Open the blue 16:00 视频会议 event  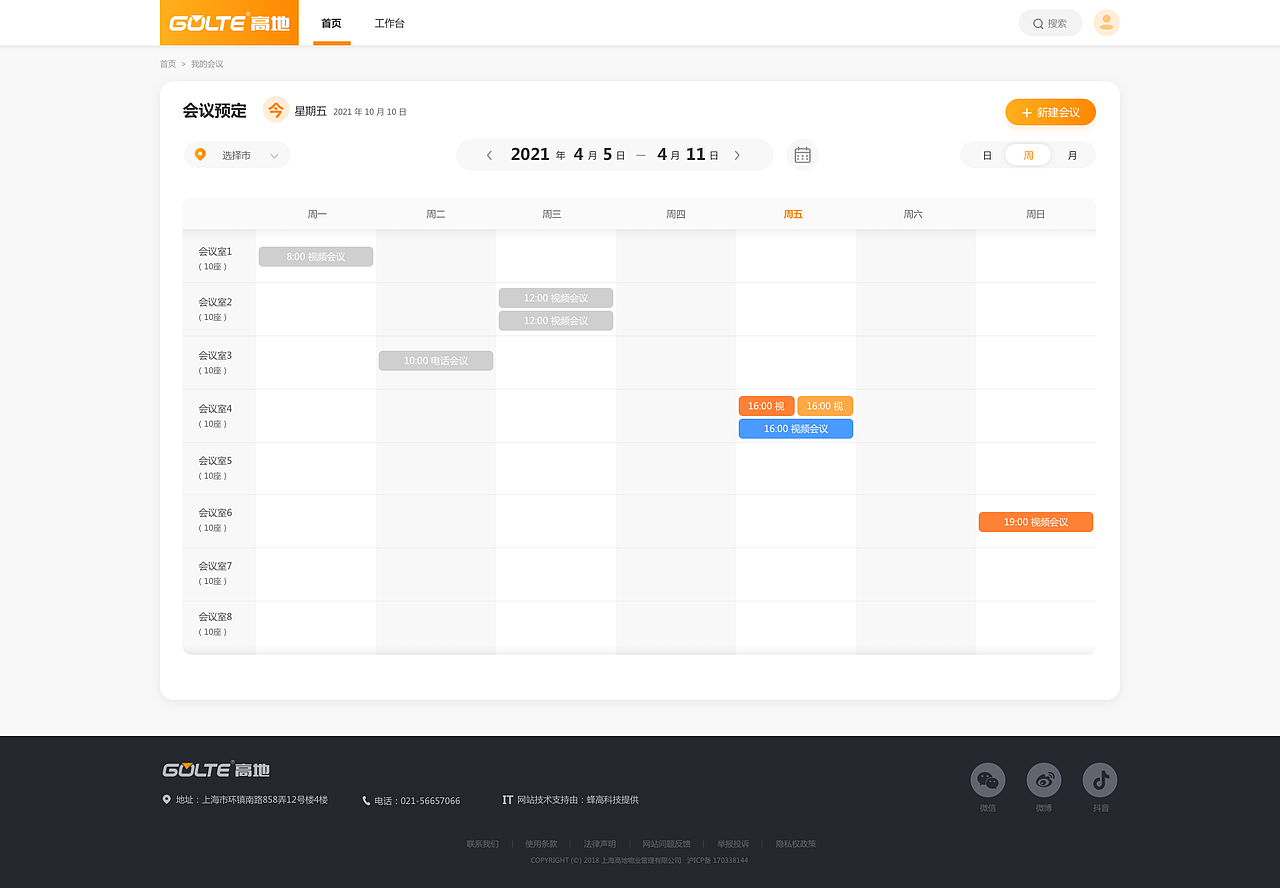tap(796, 429)
